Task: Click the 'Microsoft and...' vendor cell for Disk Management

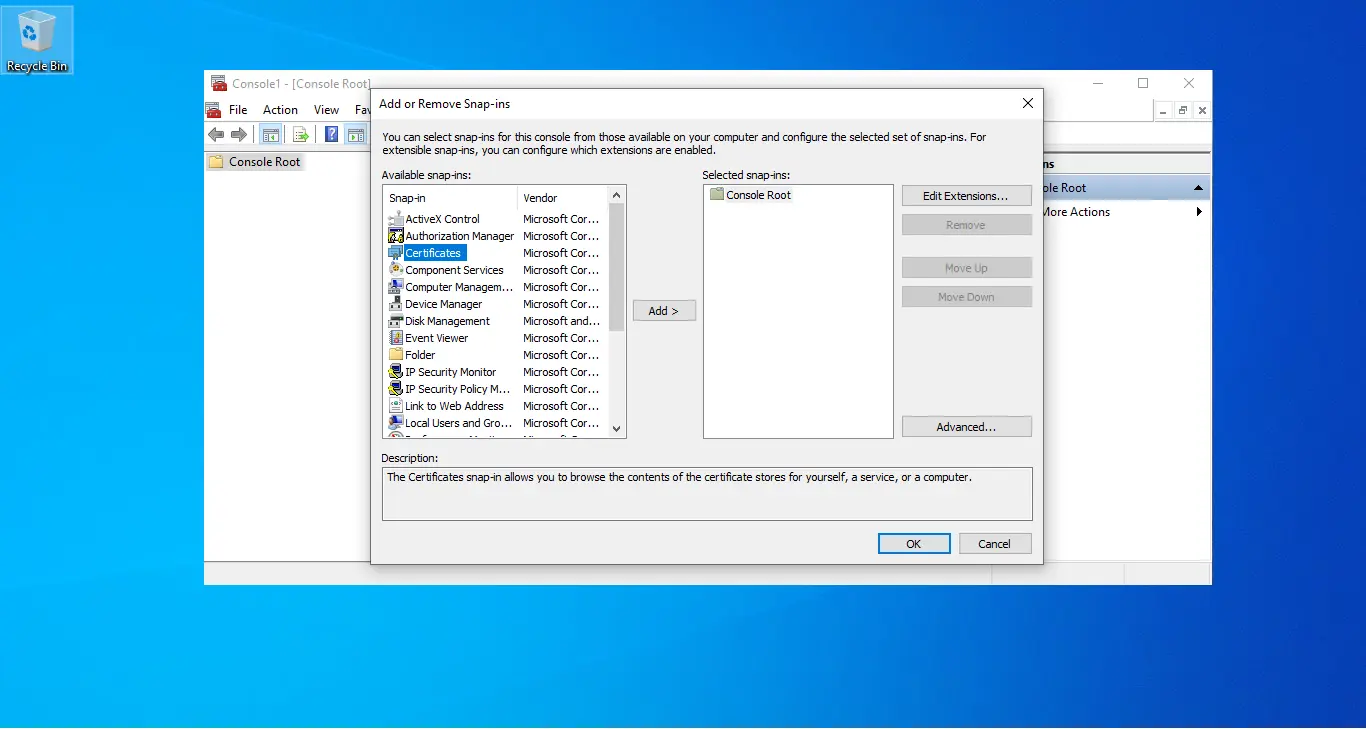Action: (x=561, y=321)
